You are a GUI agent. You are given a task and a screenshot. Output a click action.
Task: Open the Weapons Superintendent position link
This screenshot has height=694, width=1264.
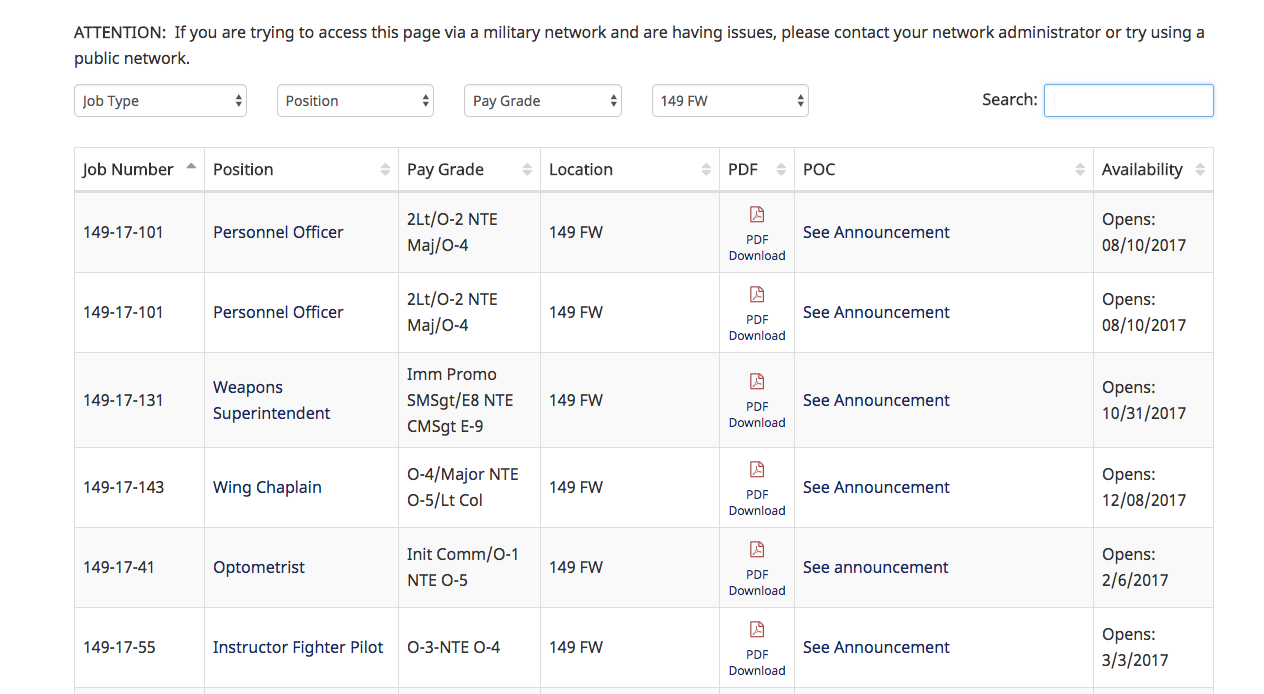coord(271,400)
